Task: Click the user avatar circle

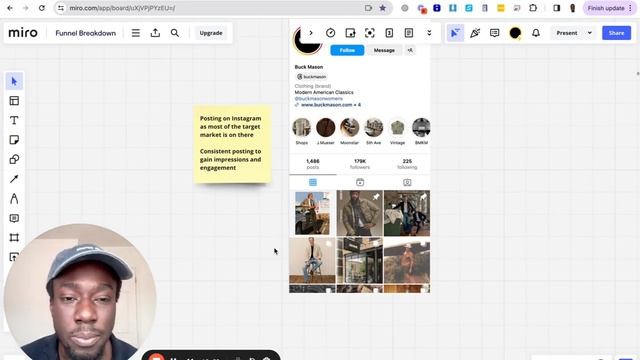Action: point(515,33)
